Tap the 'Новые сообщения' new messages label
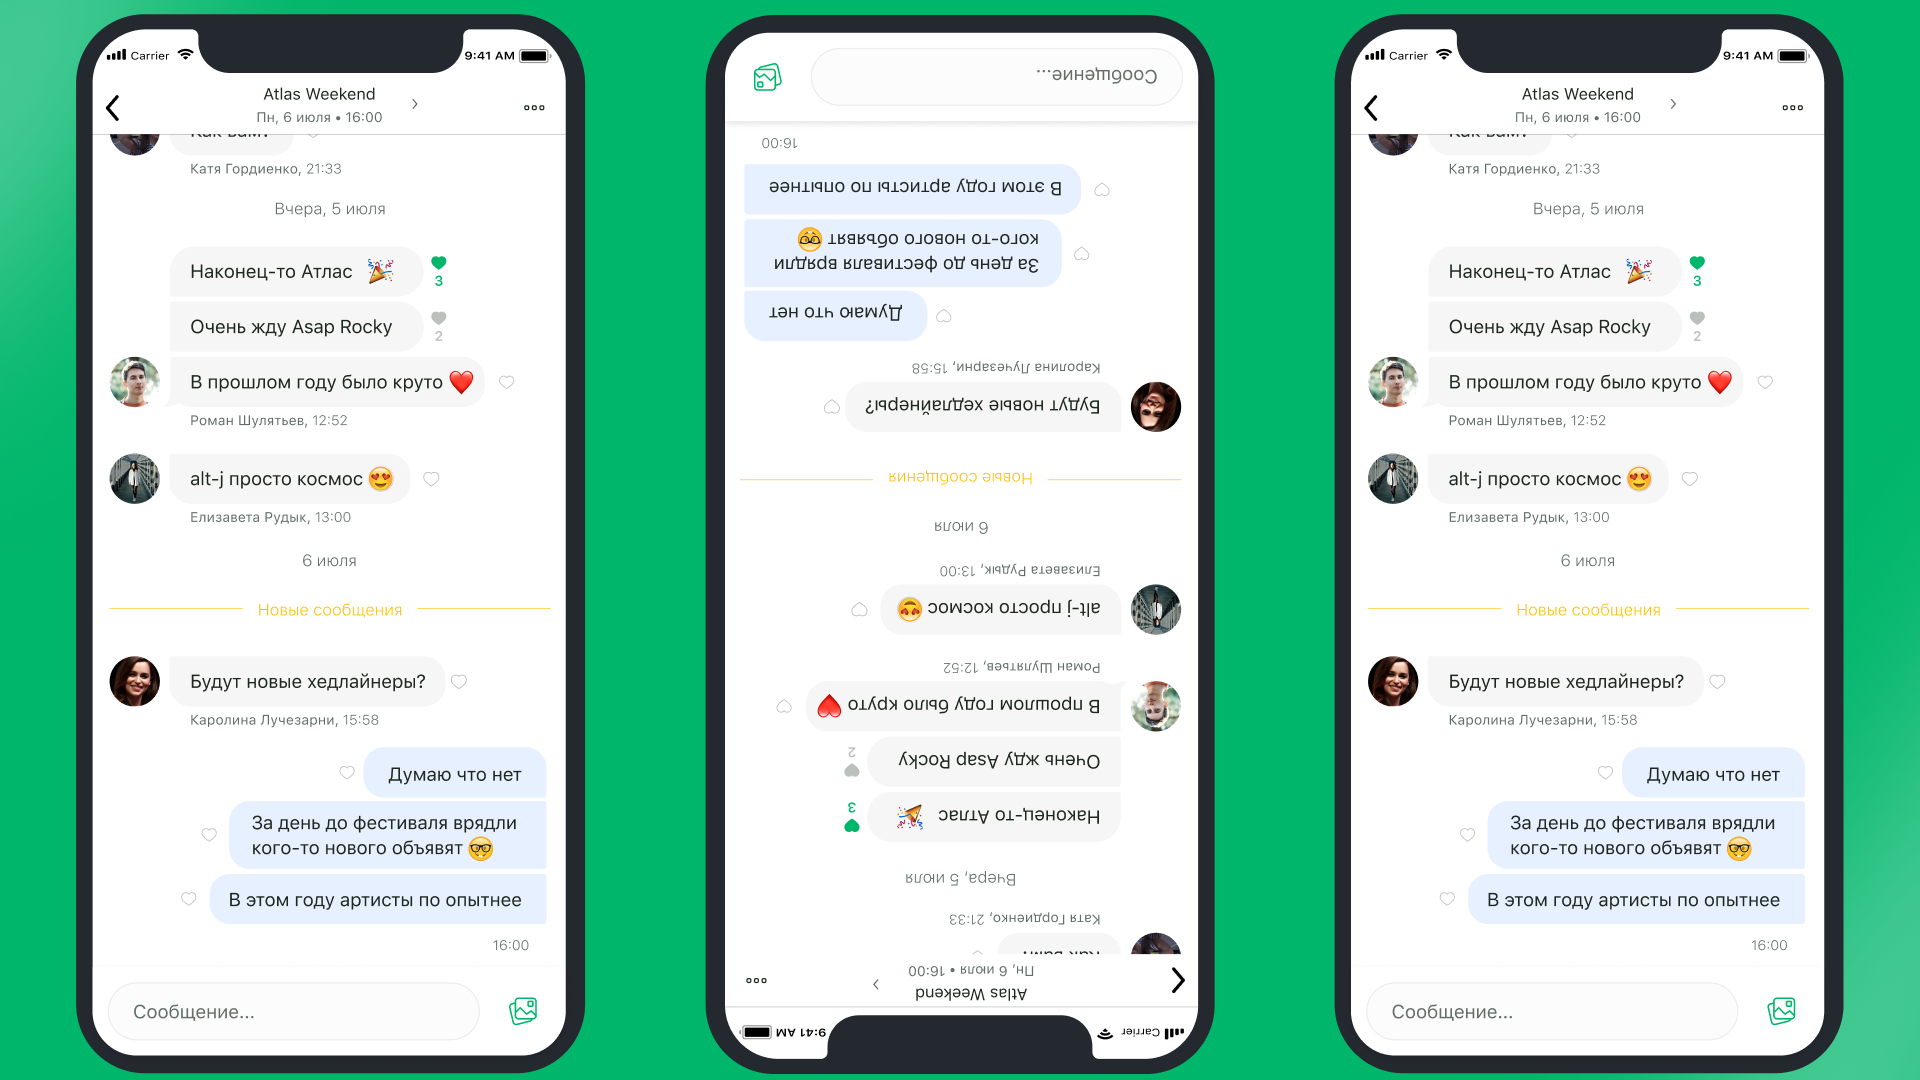 pyautogui.click(x=330, y=607)
